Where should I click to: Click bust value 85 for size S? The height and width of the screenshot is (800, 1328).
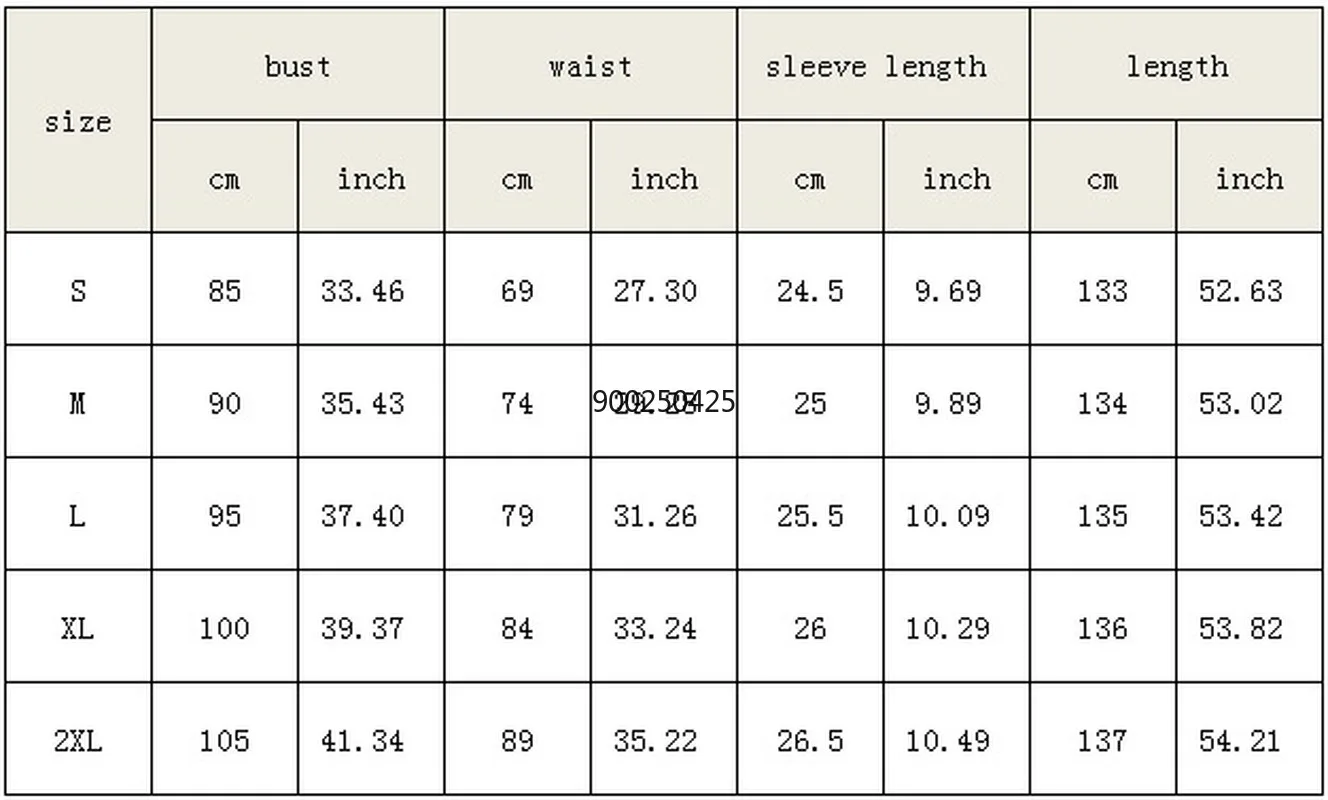(224, 291)
